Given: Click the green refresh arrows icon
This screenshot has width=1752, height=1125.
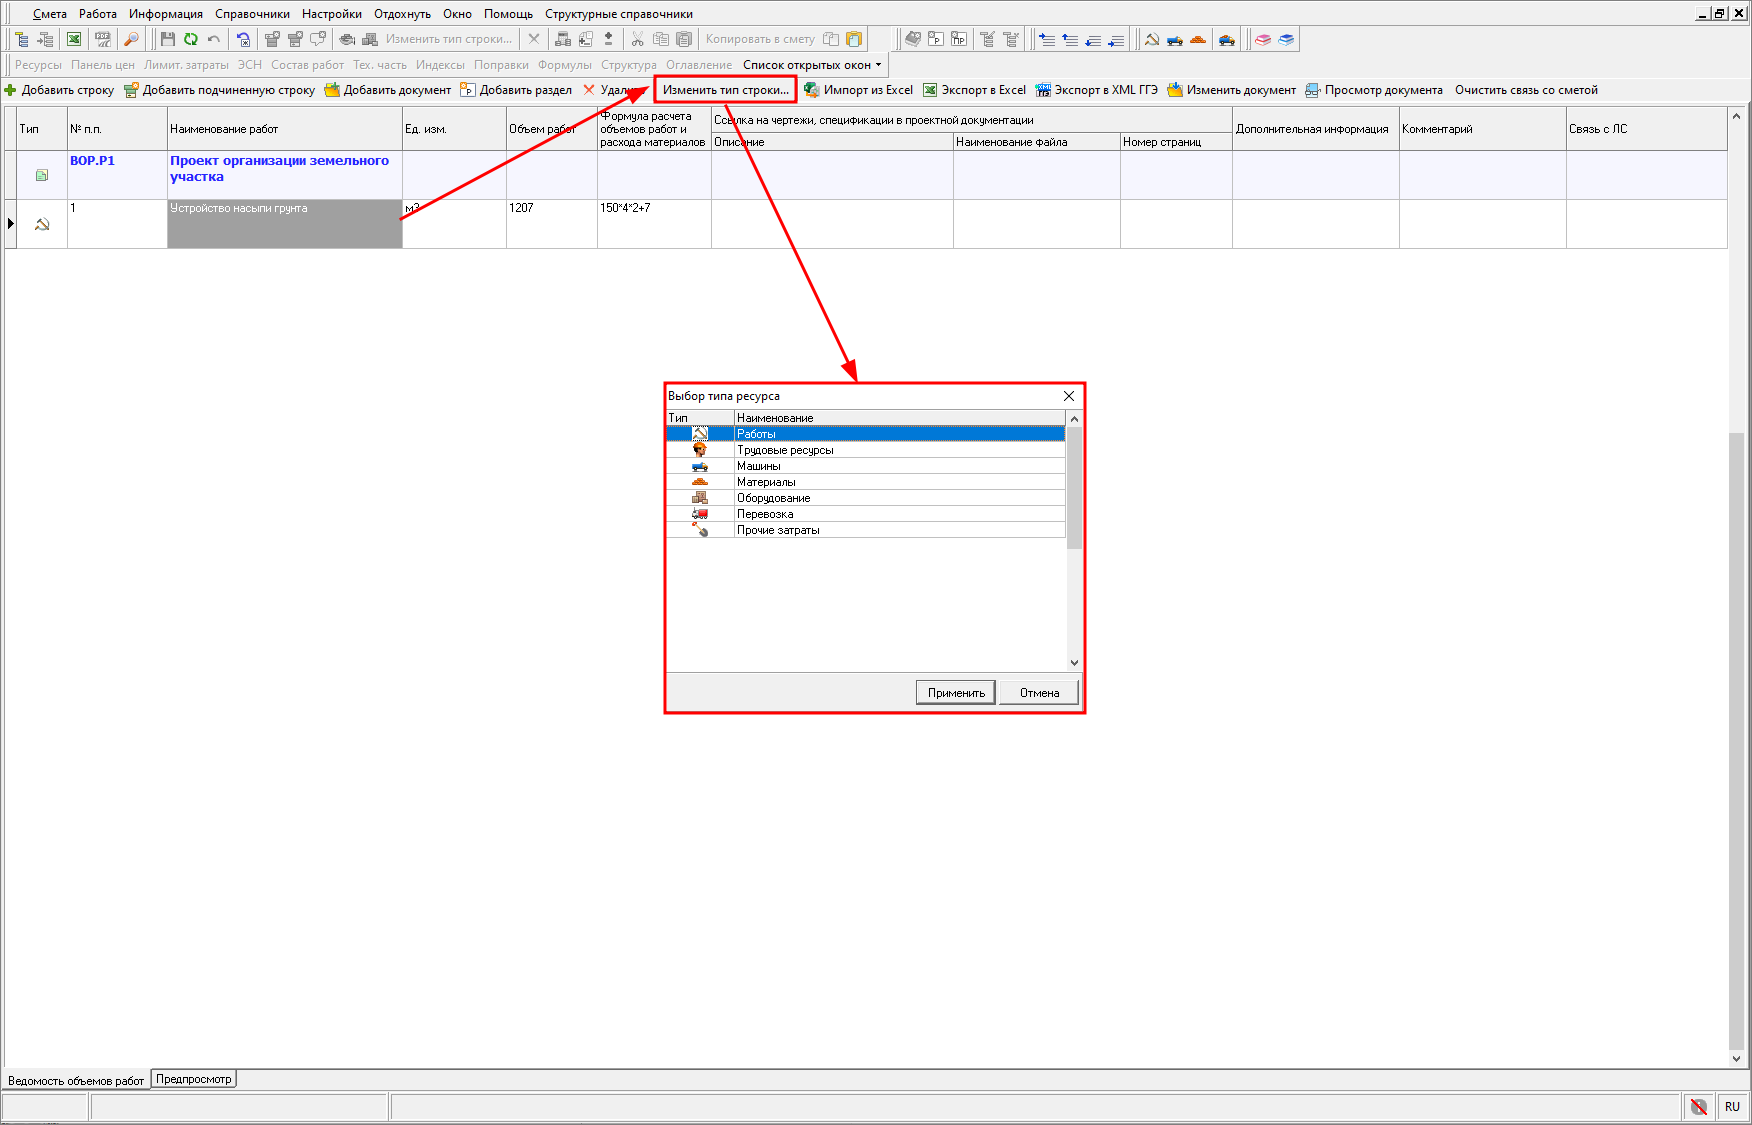Looking at the screenshot, I should (x=190, y=39).
